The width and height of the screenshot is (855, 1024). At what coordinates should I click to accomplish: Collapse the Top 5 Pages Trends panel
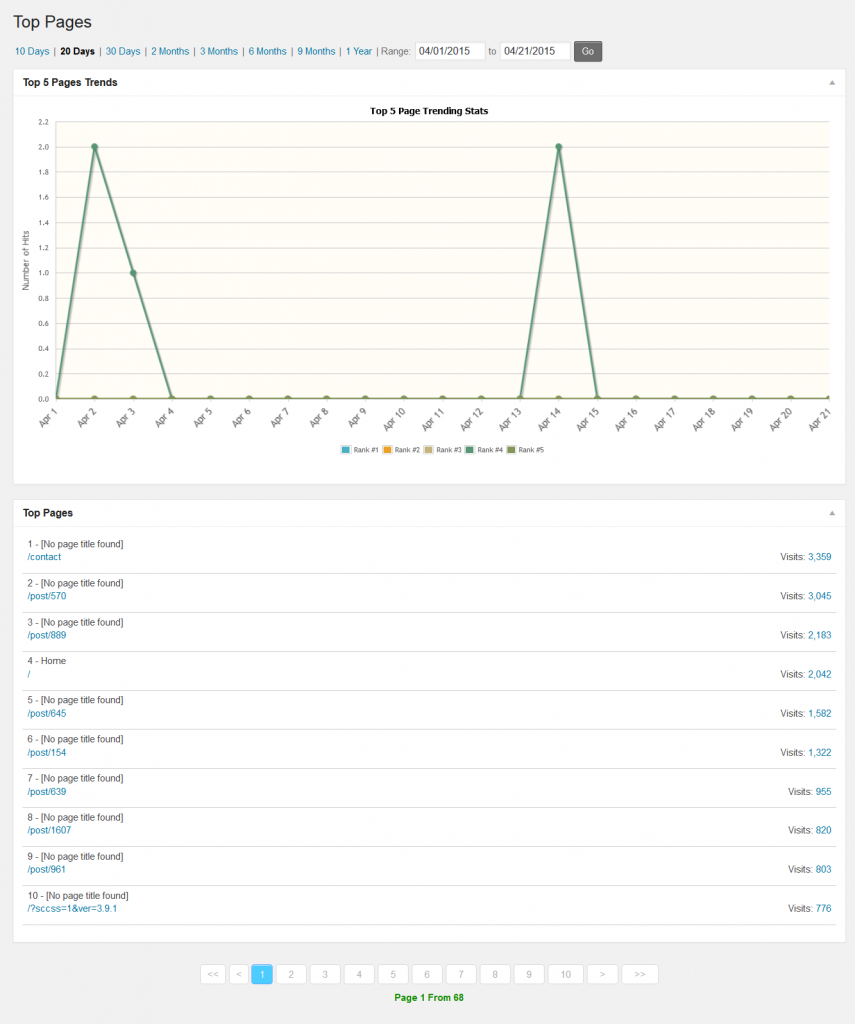pos(831,83)
